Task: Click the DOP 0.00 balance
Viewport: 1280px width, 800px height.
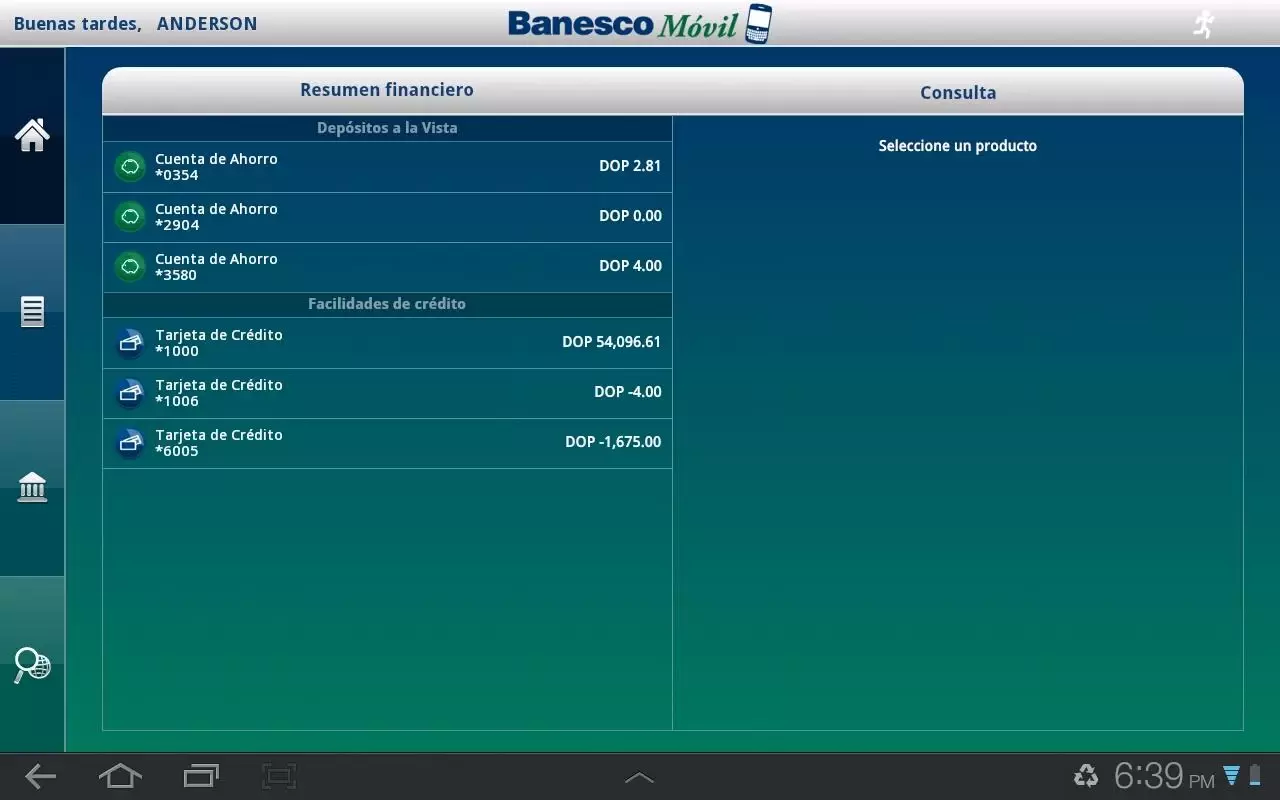Action: [630, 216]
